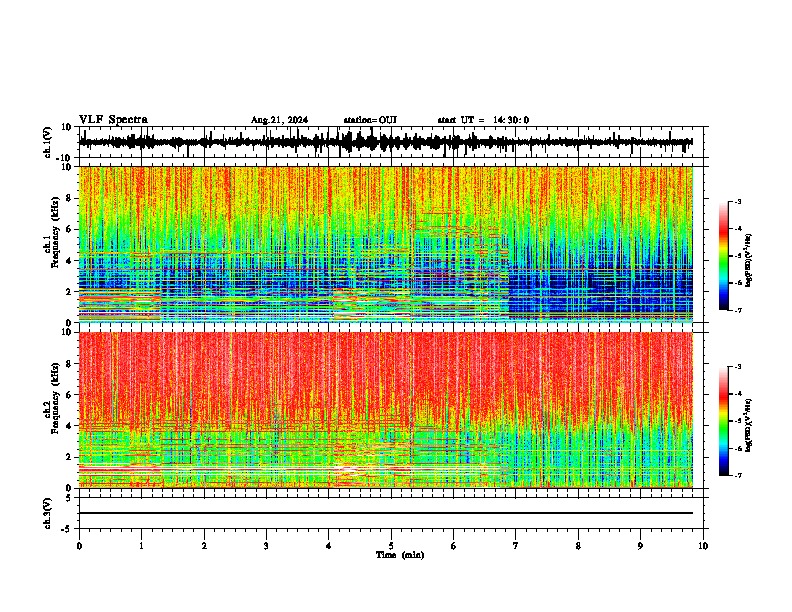Click time axis tick label "1"

pyautogui.click(x=141, y=546)
